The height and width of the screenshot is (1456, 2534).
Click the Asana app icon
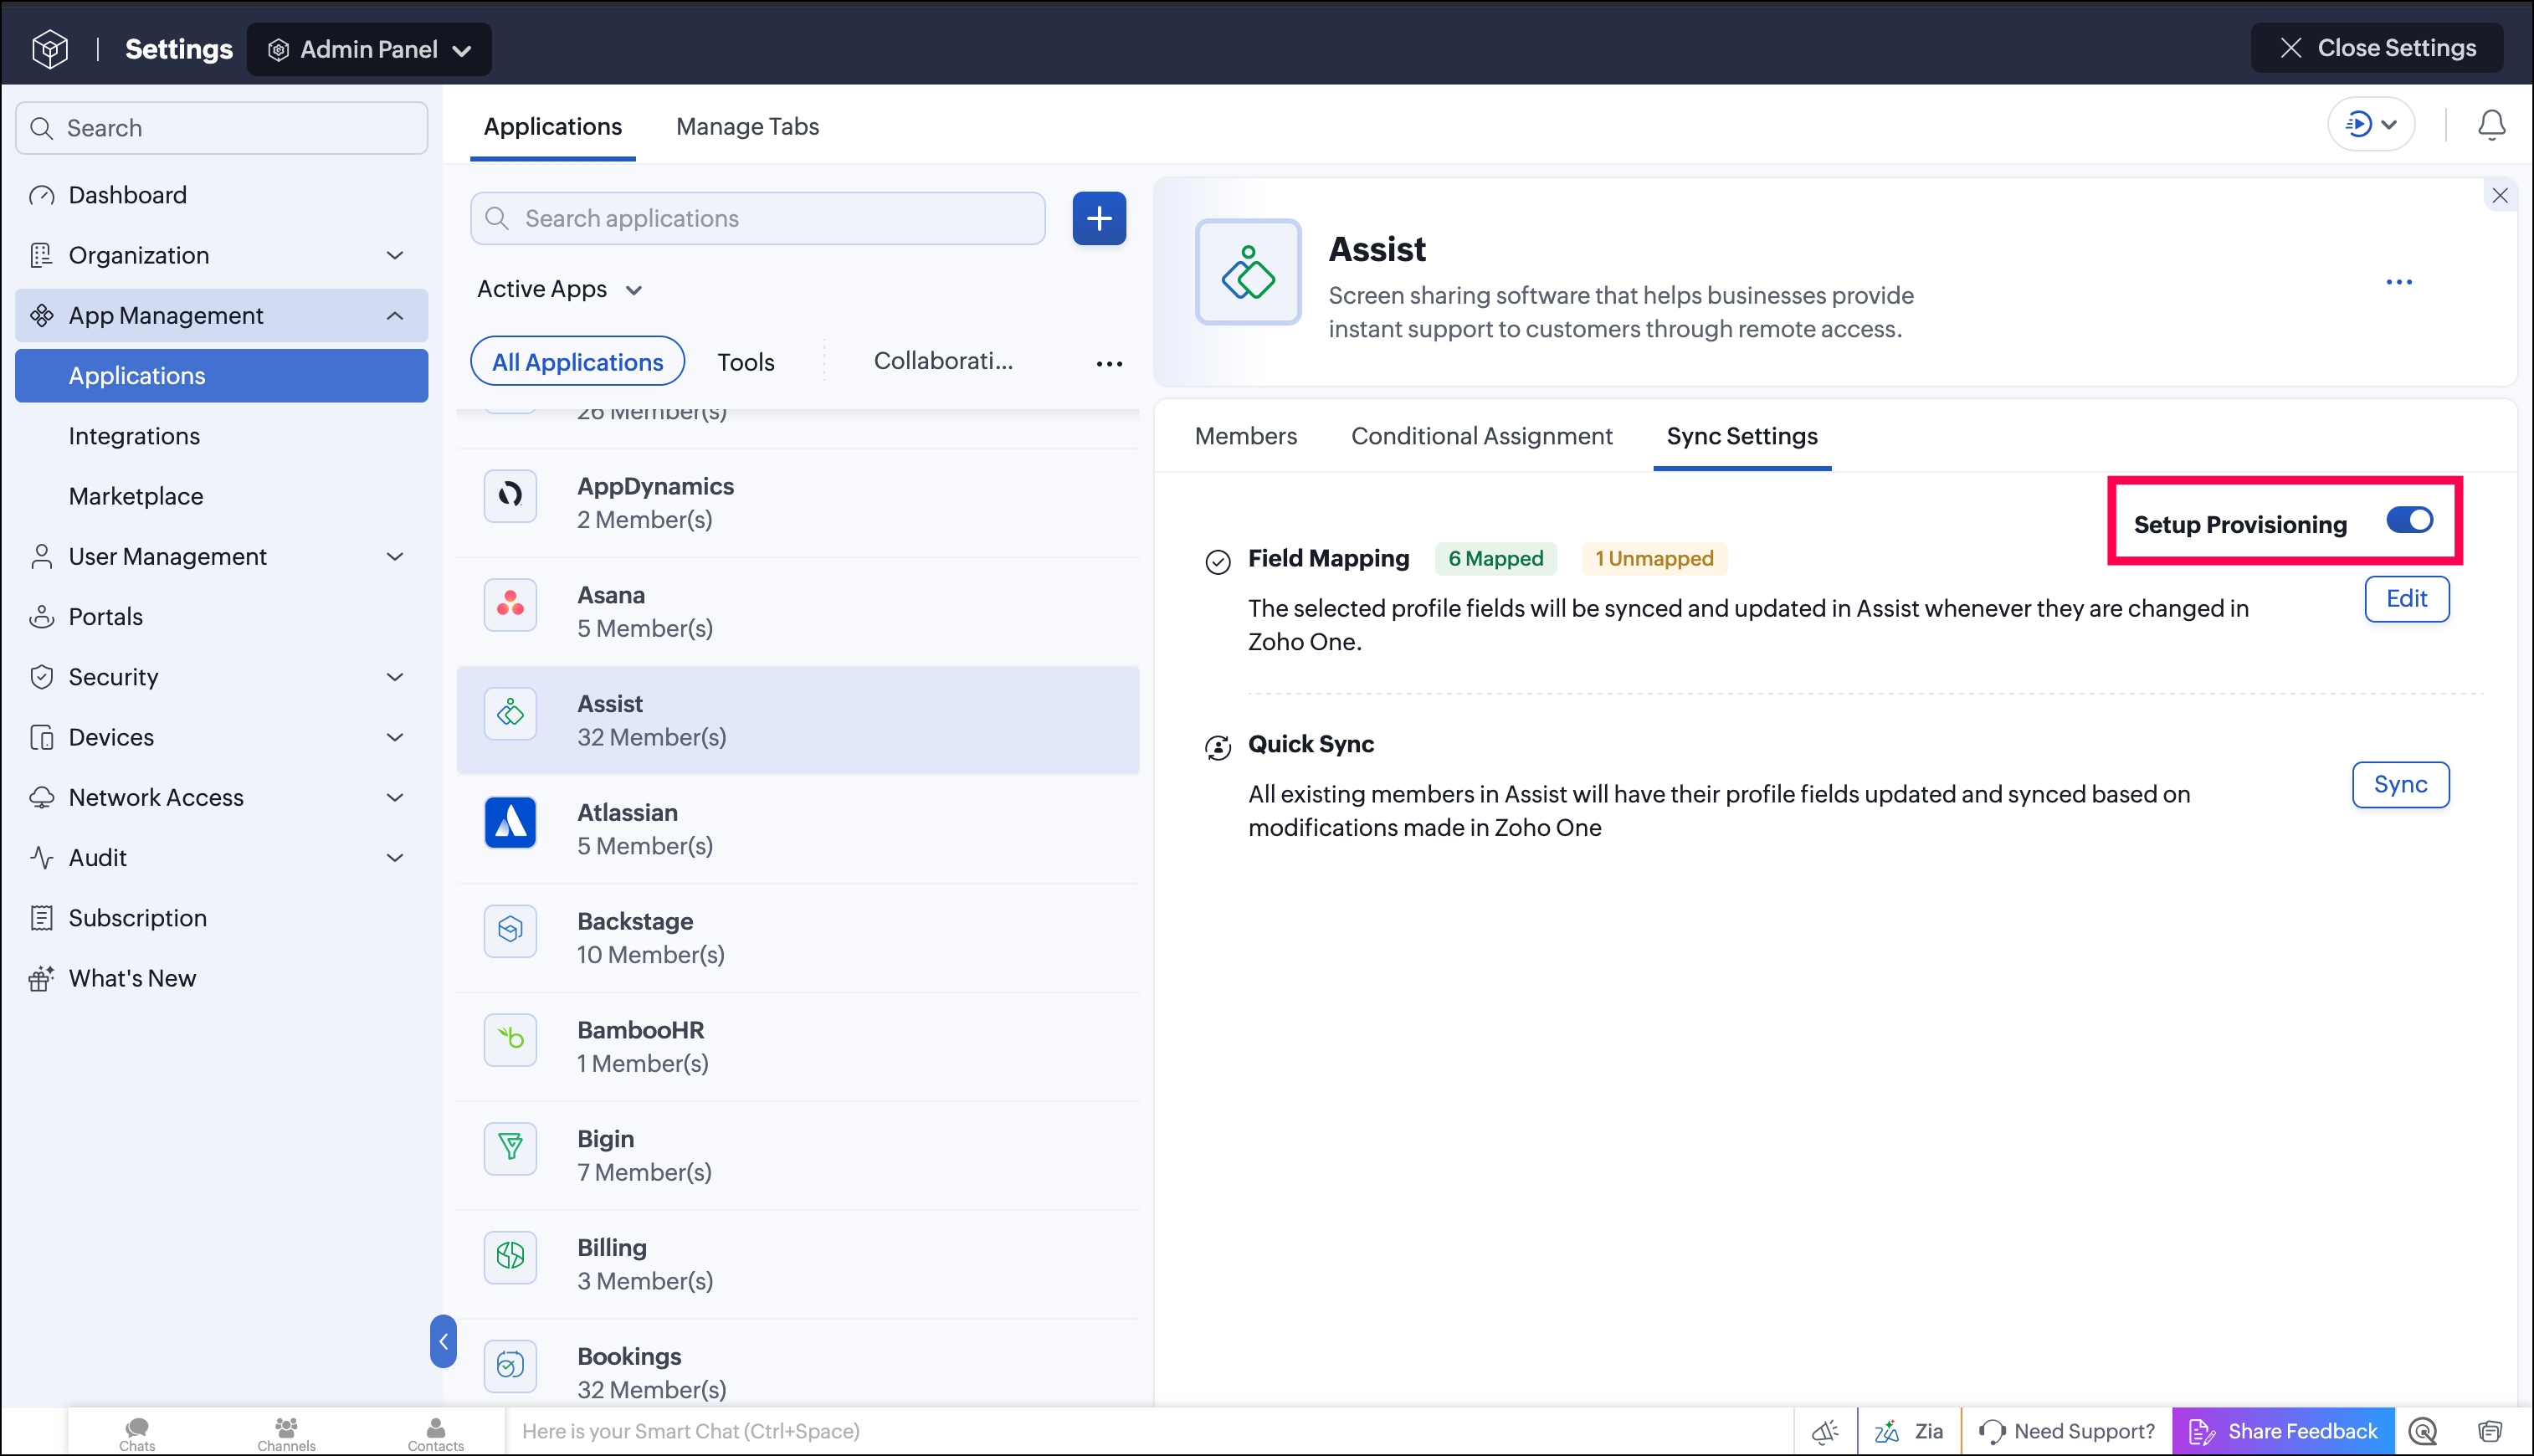510,604
